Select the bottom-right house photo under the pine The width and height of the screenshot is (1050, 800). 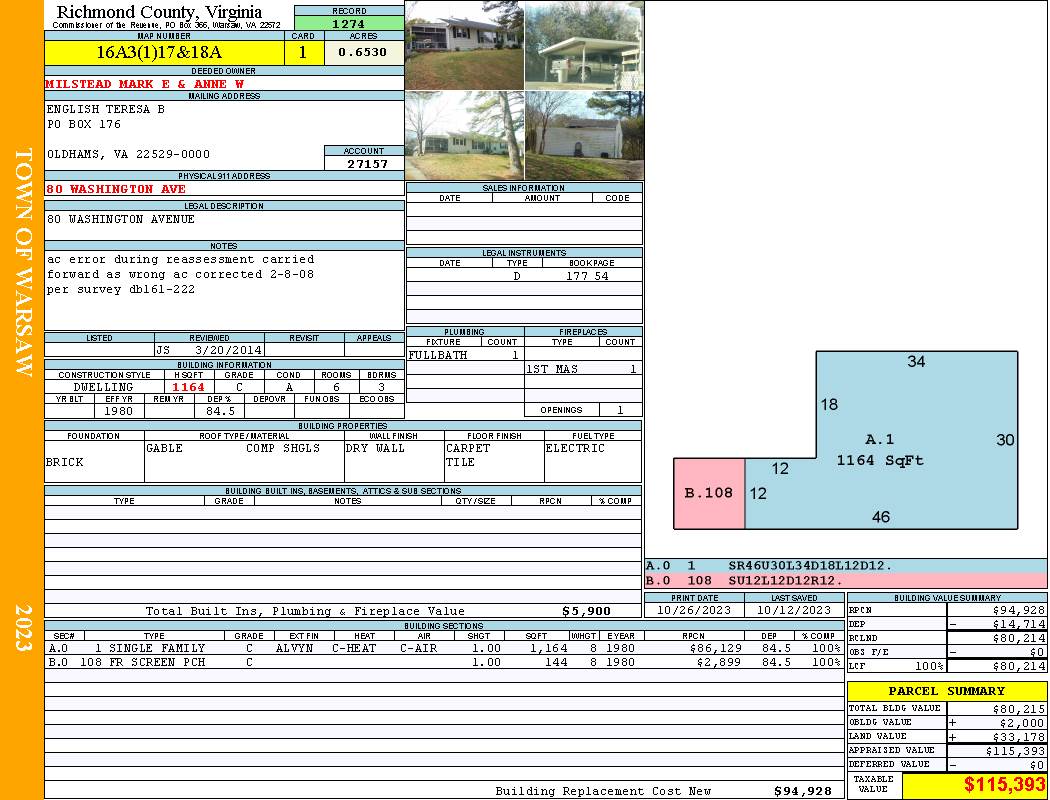[584, 136]
